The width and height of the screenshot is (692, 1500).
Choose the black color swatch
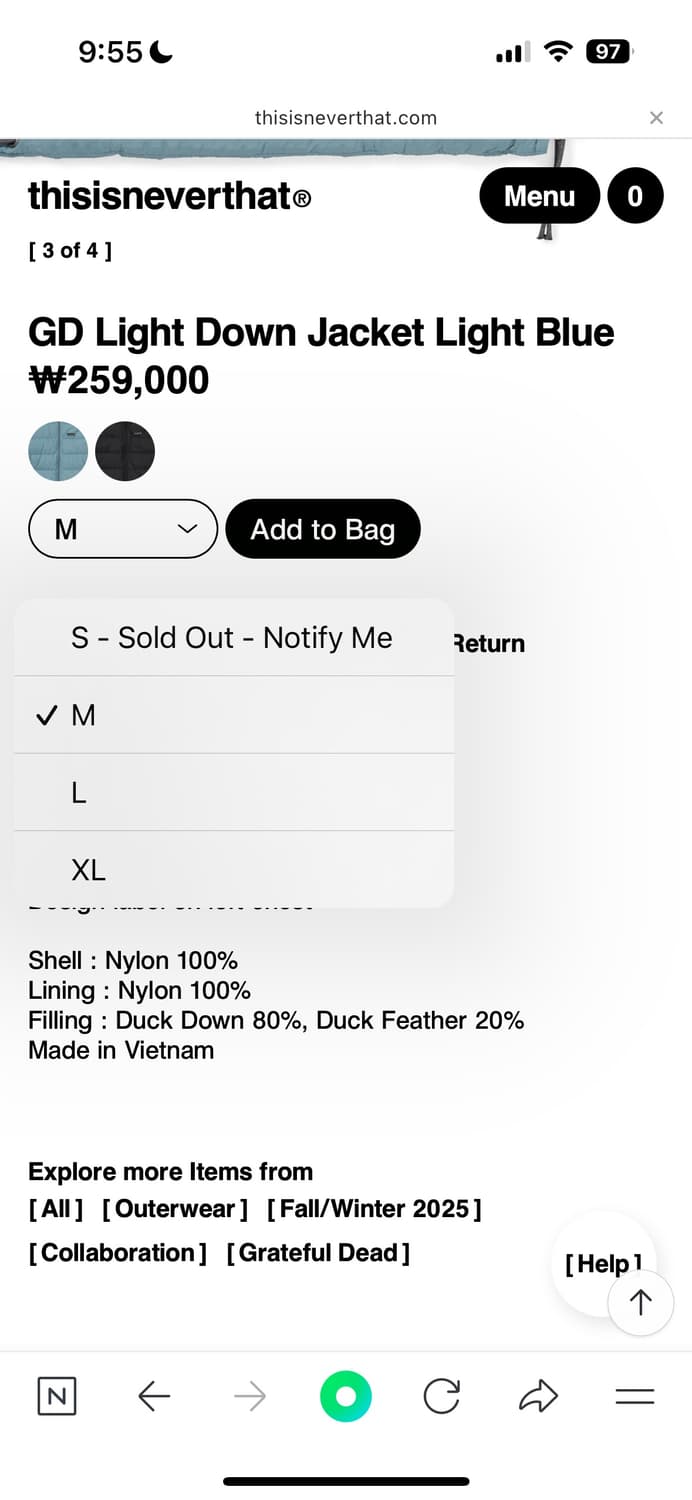(x=125, y=451)
